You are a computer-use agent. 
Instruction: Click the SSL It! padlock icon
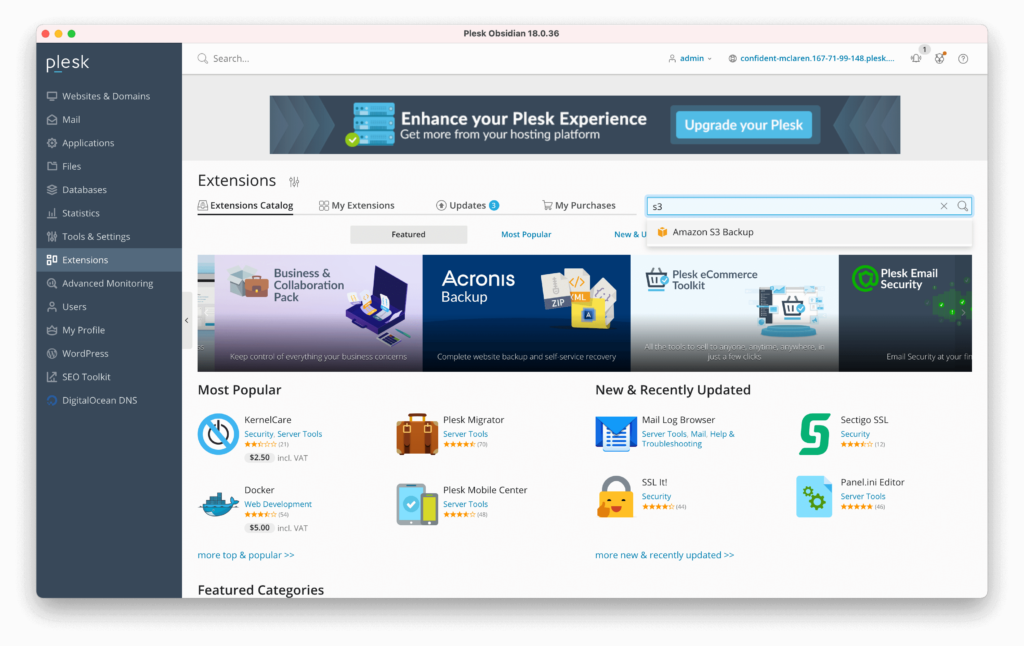pyautogui.click(x=615, y=496)
